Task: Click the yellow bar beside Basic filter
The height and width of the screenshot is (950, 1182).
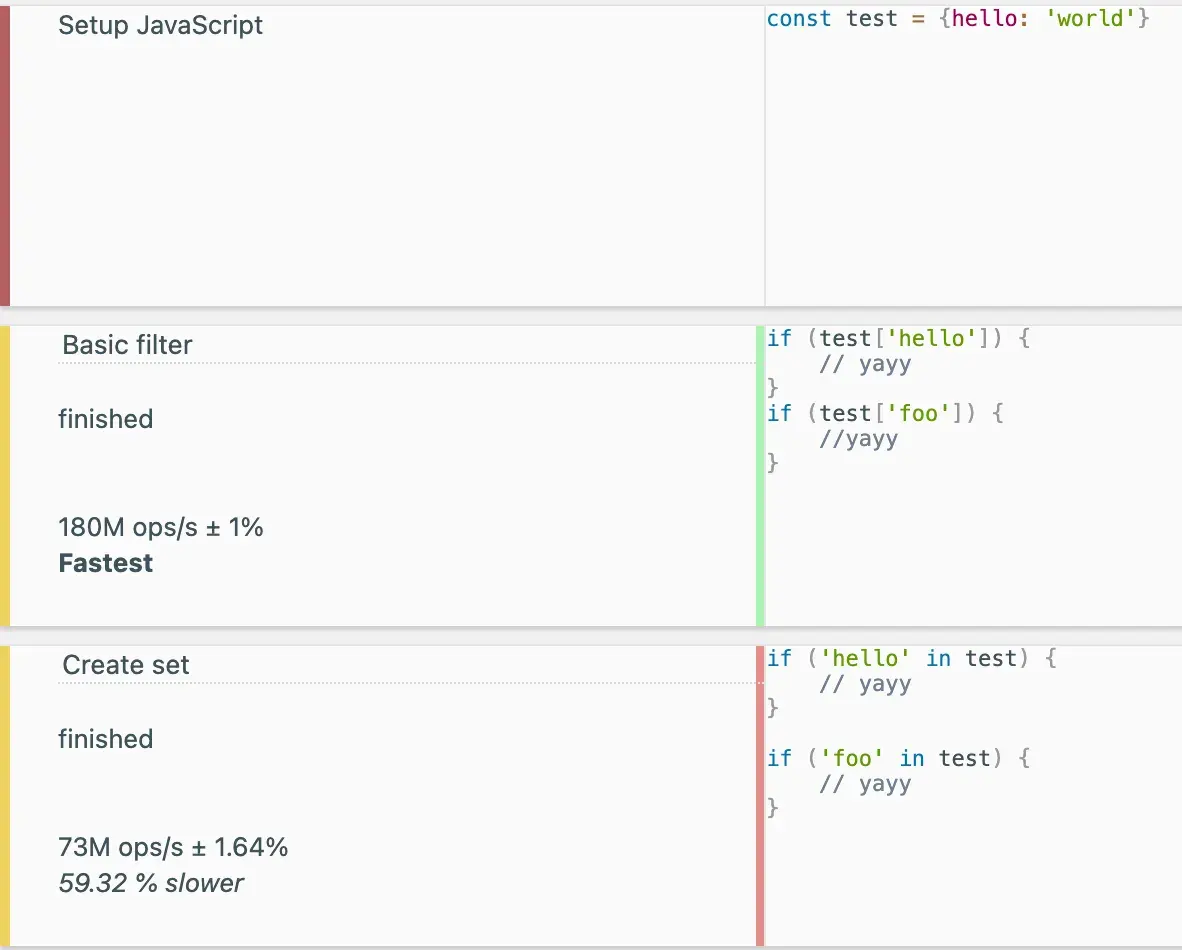Action: point(4,470)
